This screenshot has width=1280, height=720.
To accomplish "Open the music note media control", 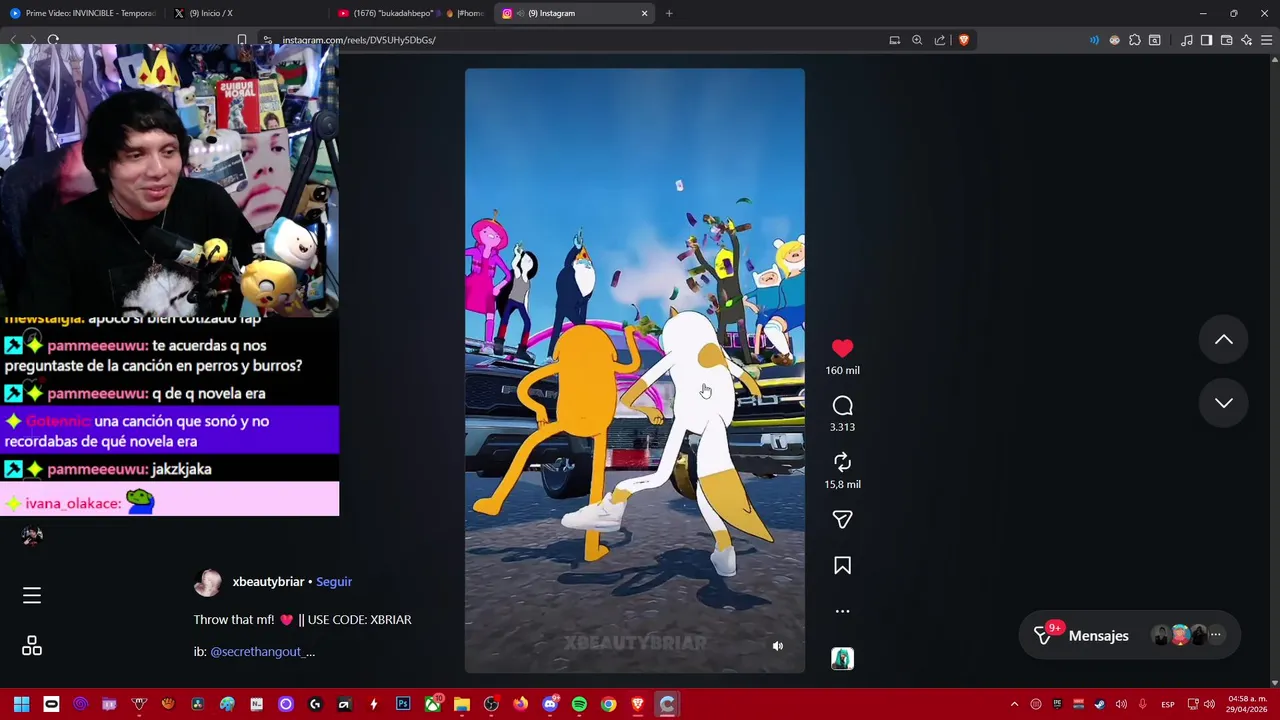I will (x=1186, y=40).
